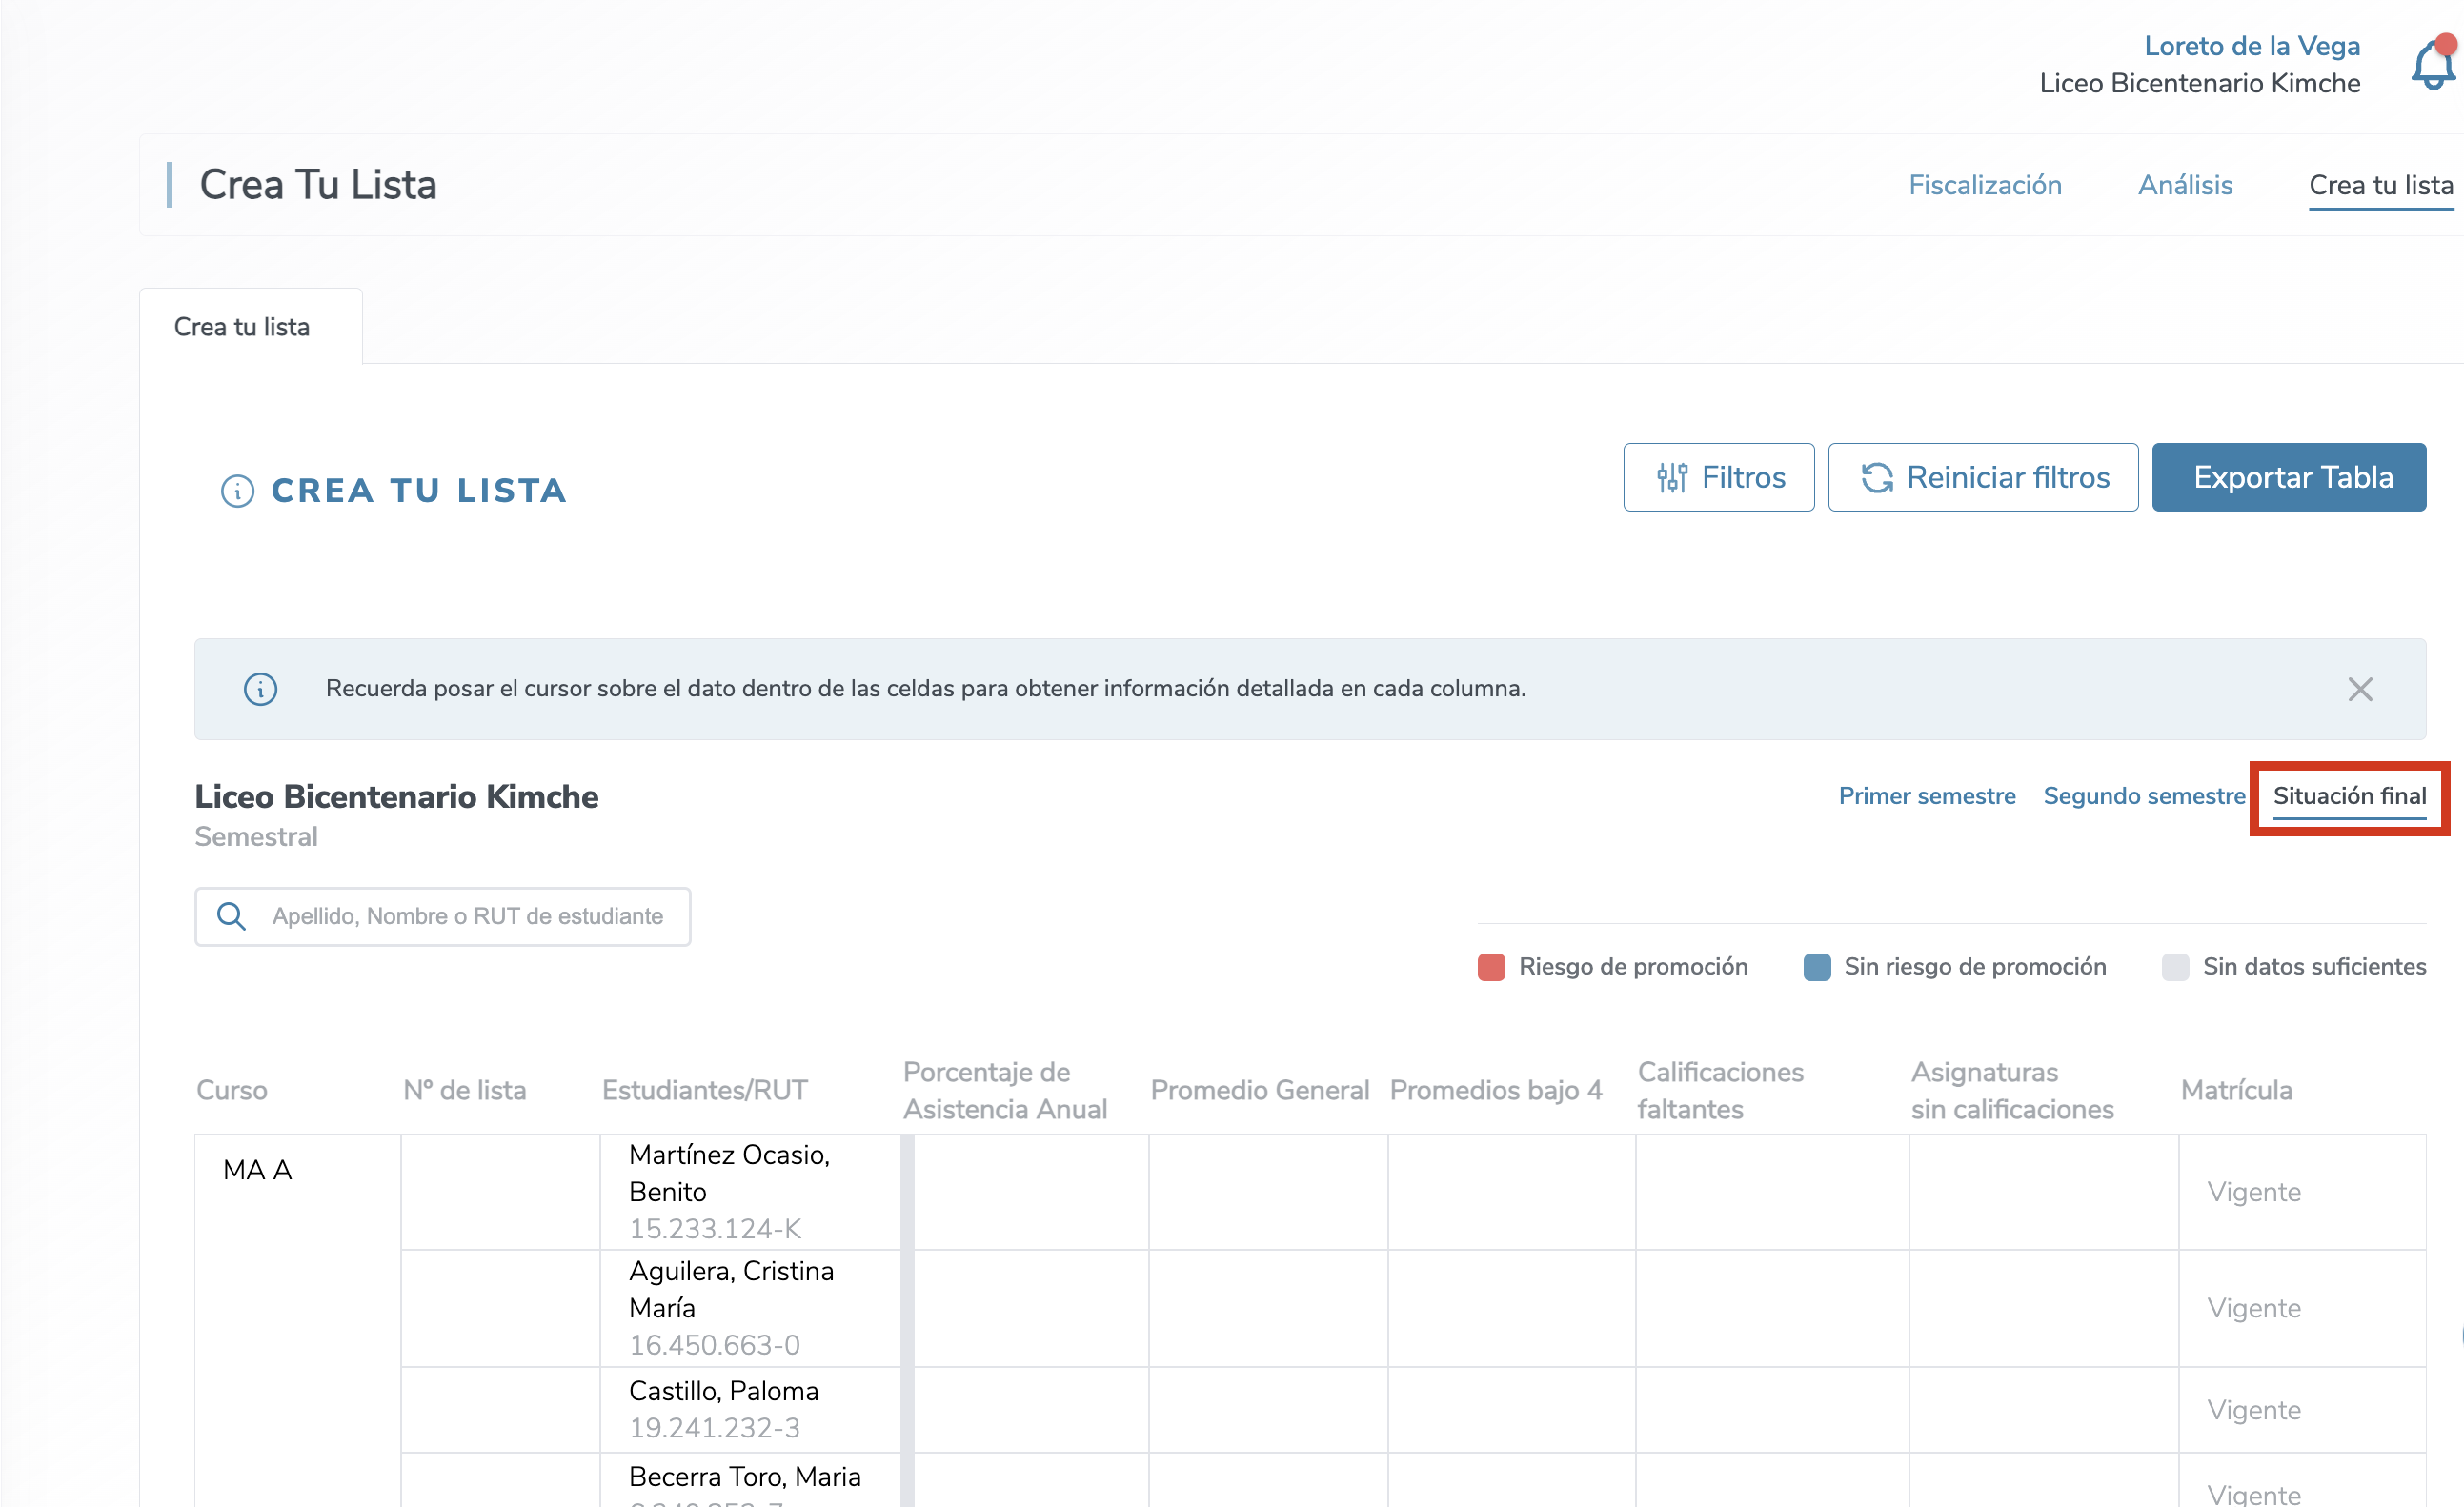The image size is (2464, 1507).
Task: Click the student search input field
Action: pos(466,916)
